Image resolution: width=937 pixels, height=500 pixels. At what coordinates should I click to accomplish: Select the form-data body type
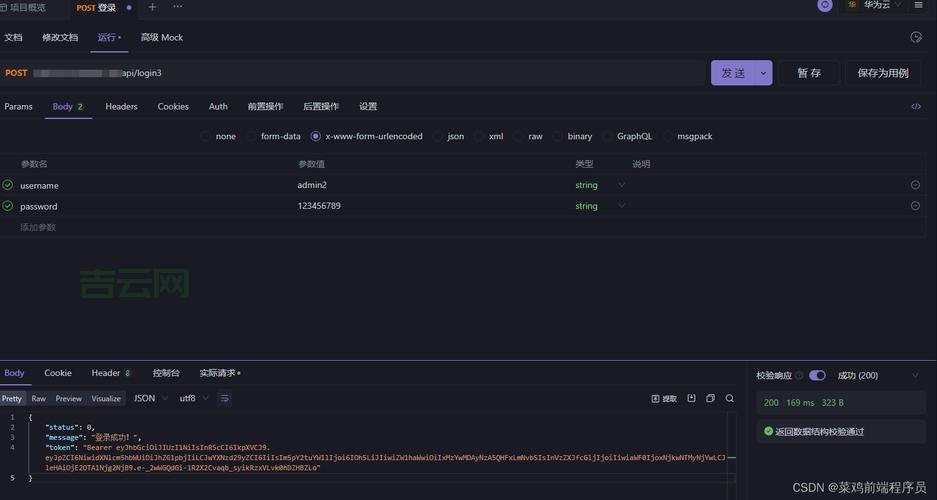274,136
